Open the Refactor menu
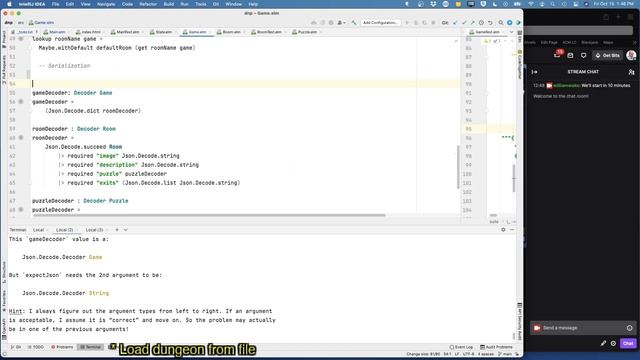 (x=148, y=4)
